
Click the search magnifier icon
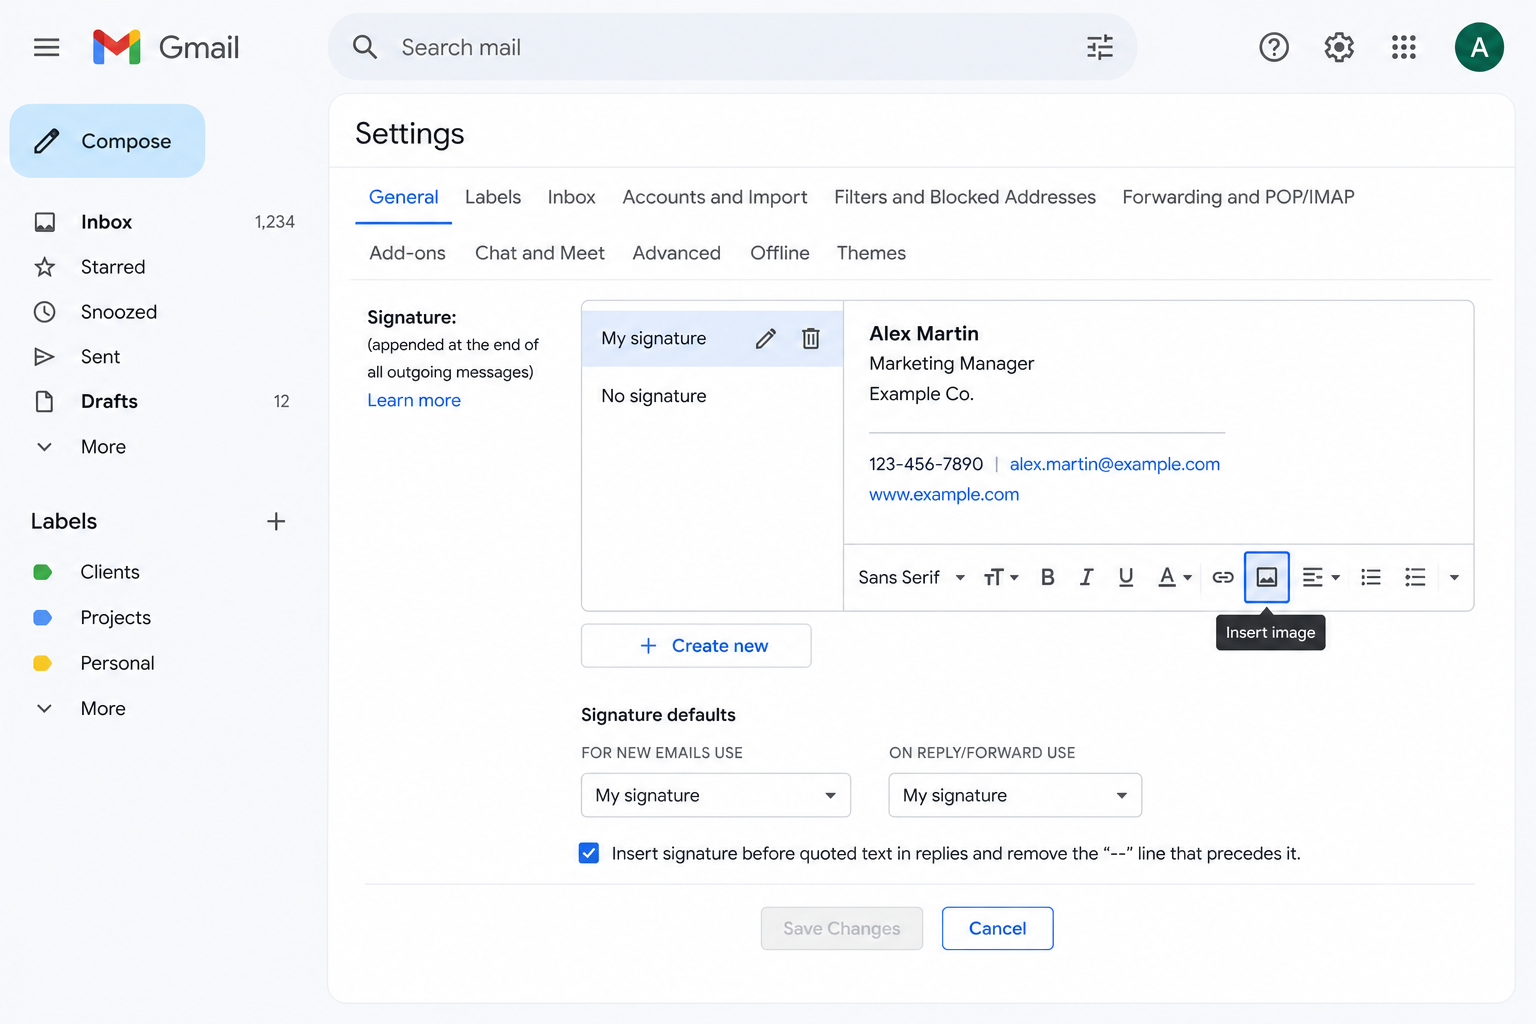[x=365, y=47]
